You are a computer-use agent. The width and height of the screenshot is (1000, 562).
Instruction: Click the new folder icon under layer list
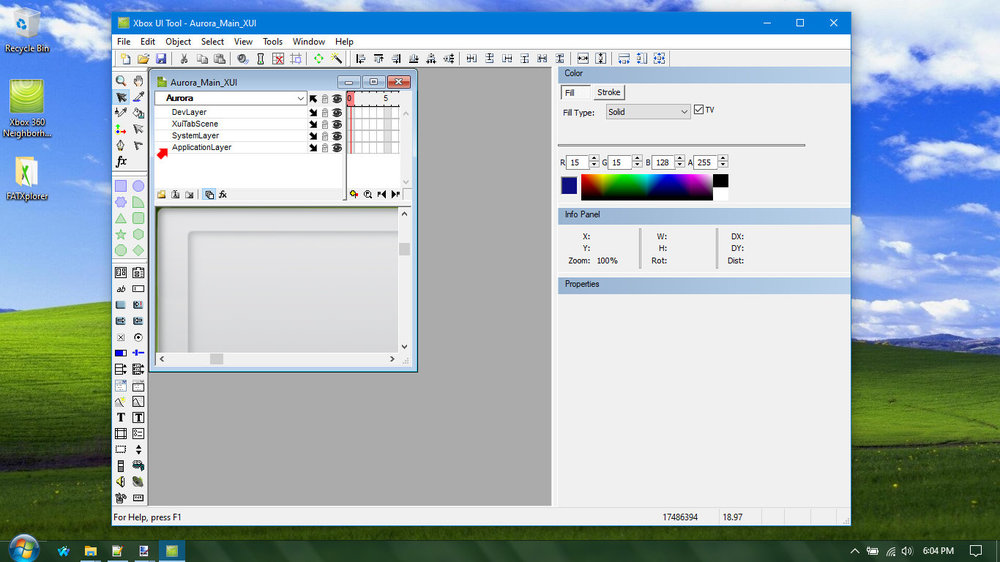161,195
